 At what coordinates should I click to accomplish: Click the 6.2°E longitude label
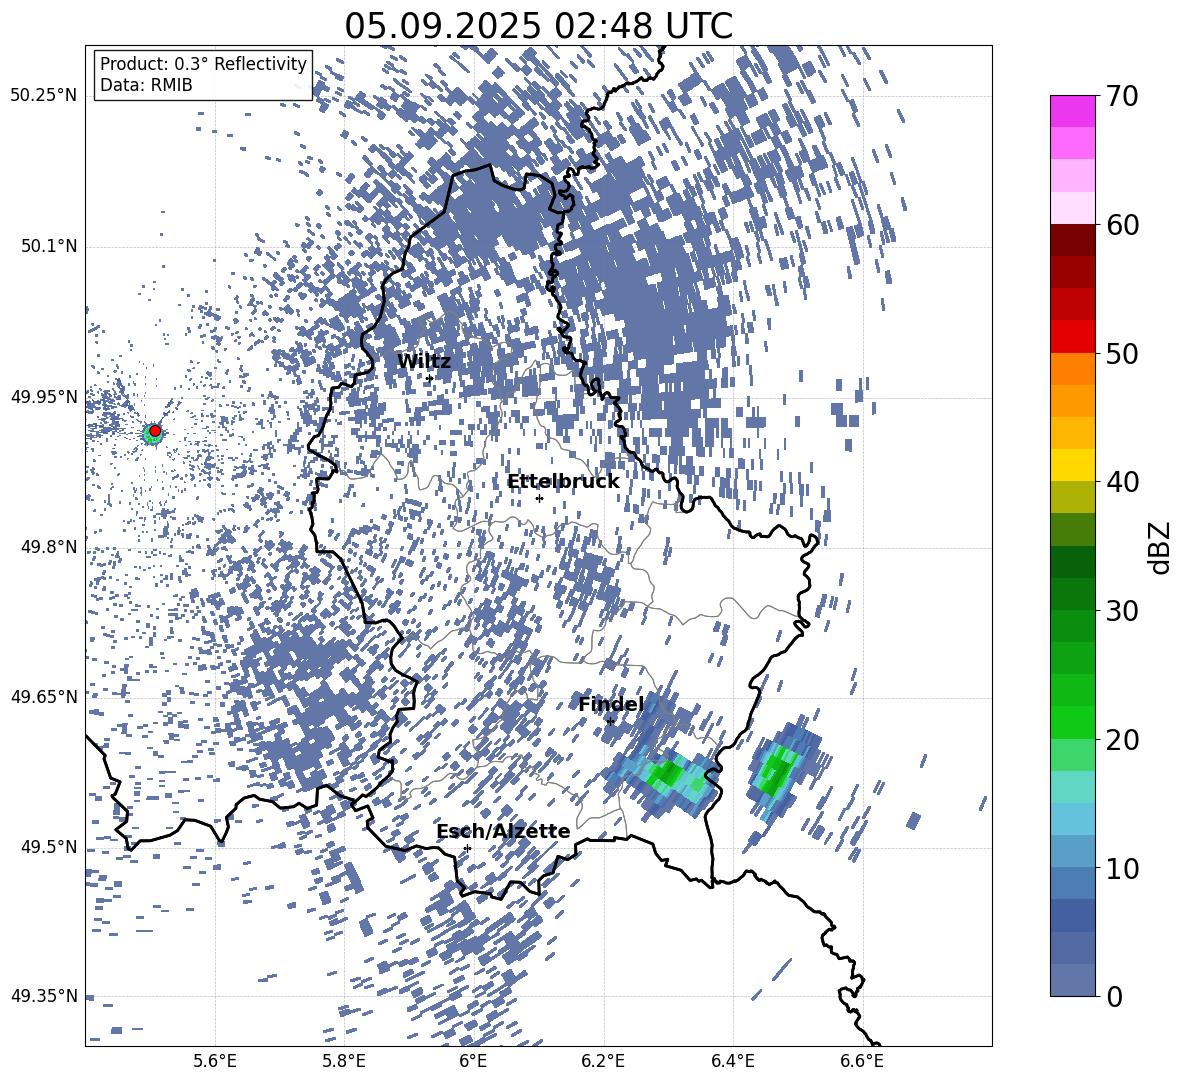(x=603, y=1062)
